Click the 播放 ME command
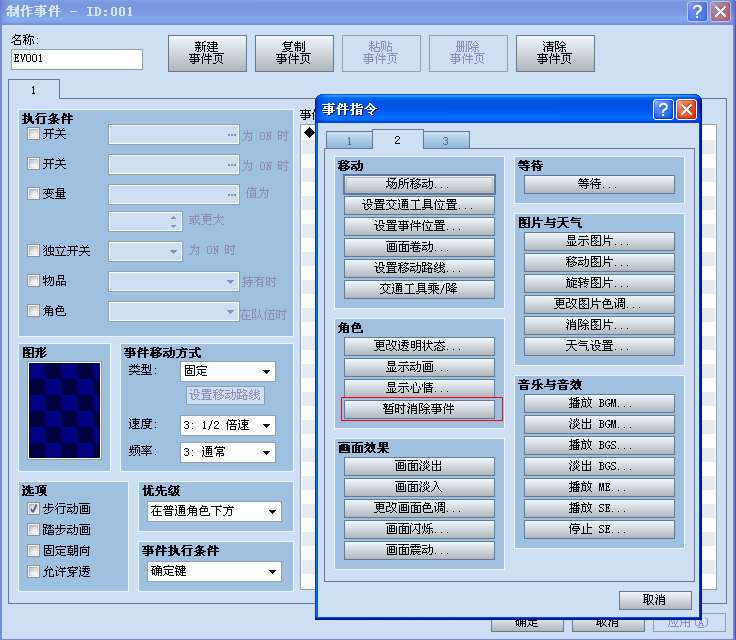The height and width of the screenshot is (640, 736). [599, 487]
